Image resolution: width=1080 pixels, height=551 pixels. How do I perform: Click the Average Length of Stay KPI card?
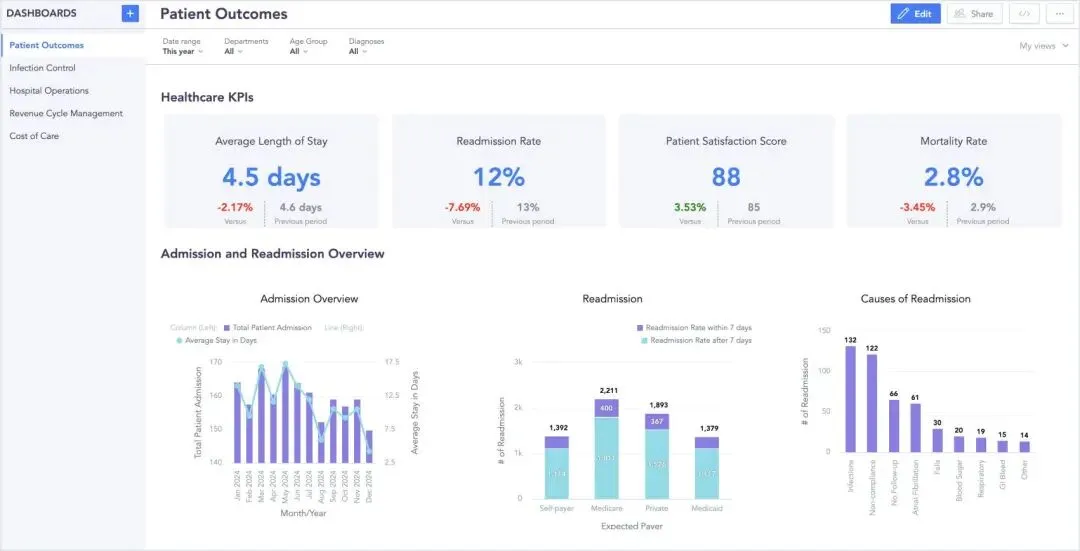click(x=271, y=171)
